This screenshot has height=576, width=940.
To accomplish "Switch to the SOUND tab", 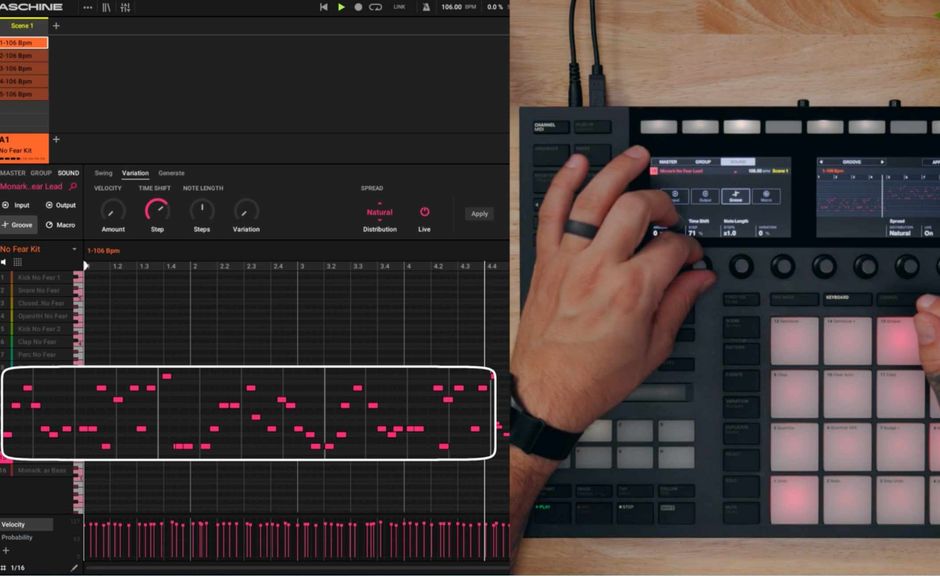I will coord(68,173).
